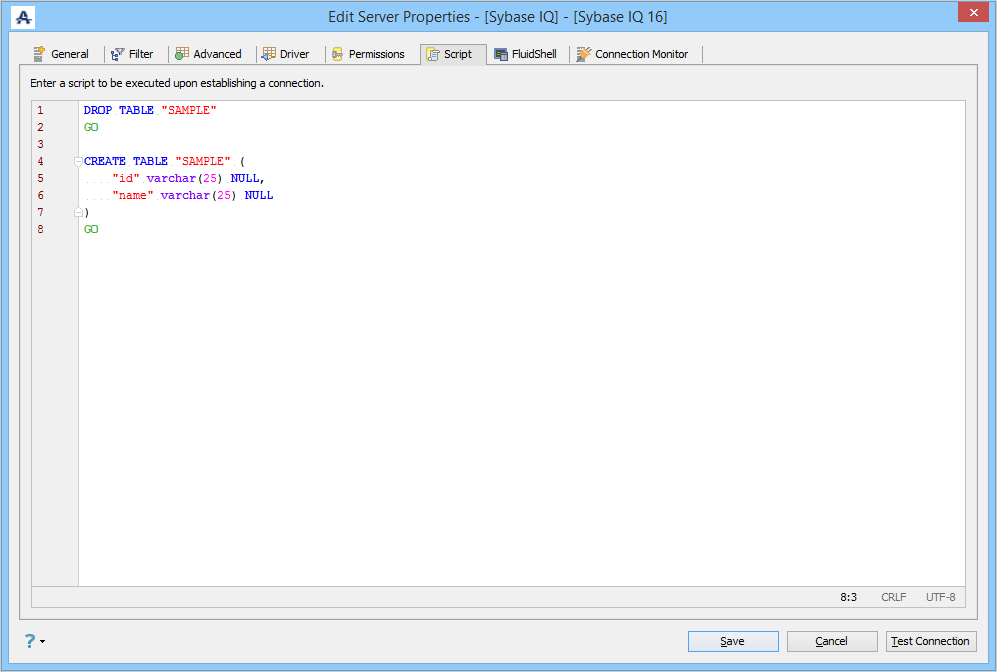Click fold marker at closing parenthesis
The height and width of the screenshot is (672, 997).
click(78, 212)
